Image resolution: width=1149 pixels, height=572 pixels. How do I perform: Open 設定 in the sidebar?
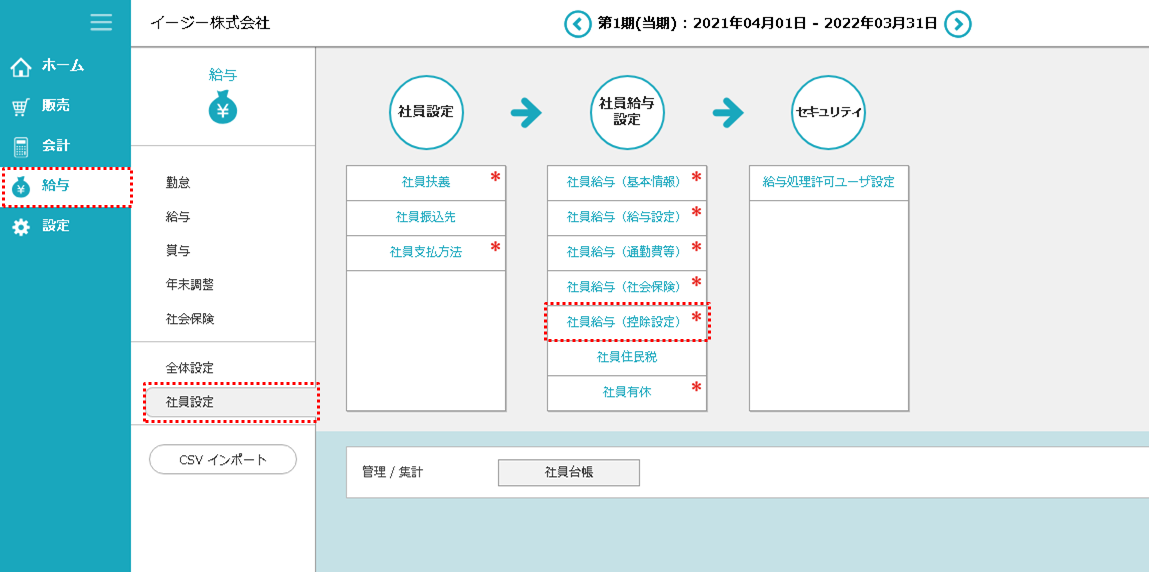click(x=56, y=226)
